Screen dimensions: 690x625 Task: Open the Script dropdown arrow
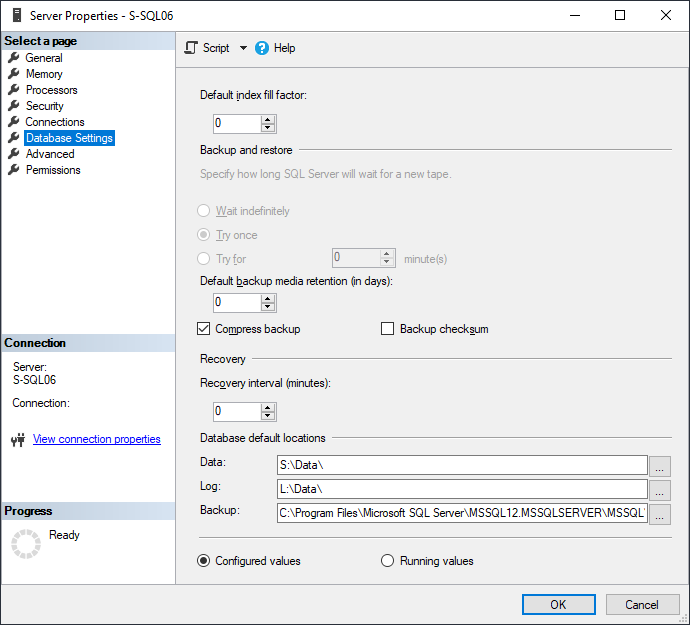click(243, 48)
